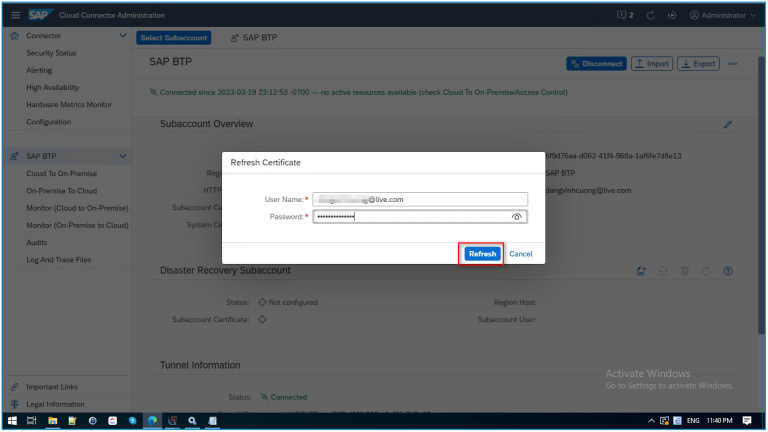Open Cloud To On-Premise in sidebar
The height and width of the screenshot is (432, 768).
pyautogui.click(x=62, y=173)
